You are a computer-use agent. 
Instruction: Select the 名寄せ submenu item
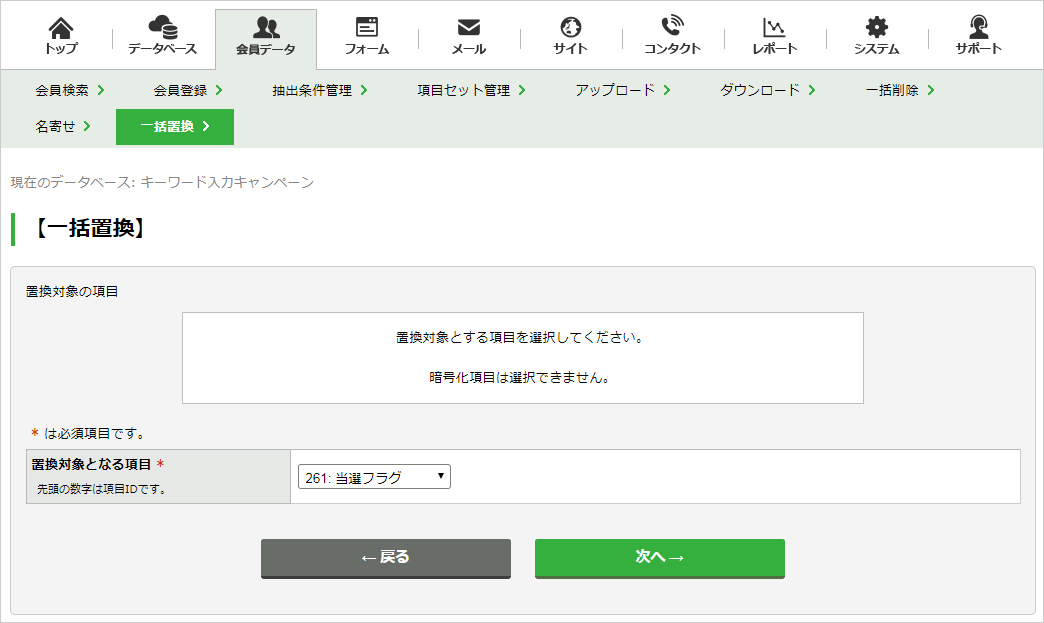click(63, 126)
